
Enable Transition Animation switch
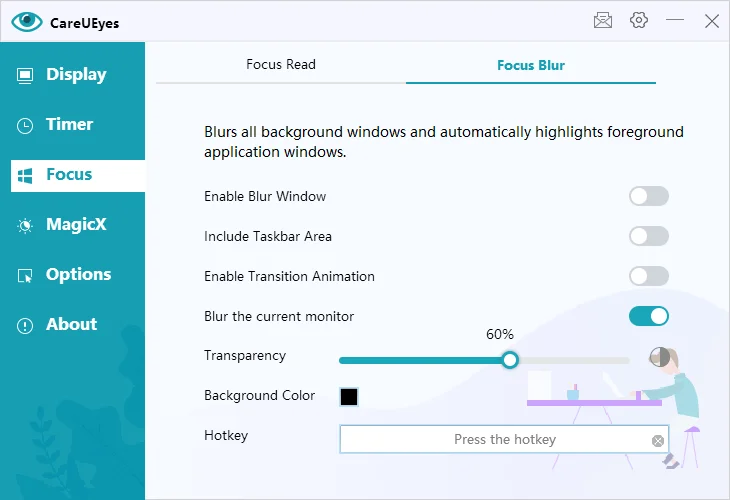click(x=648, y=276)
